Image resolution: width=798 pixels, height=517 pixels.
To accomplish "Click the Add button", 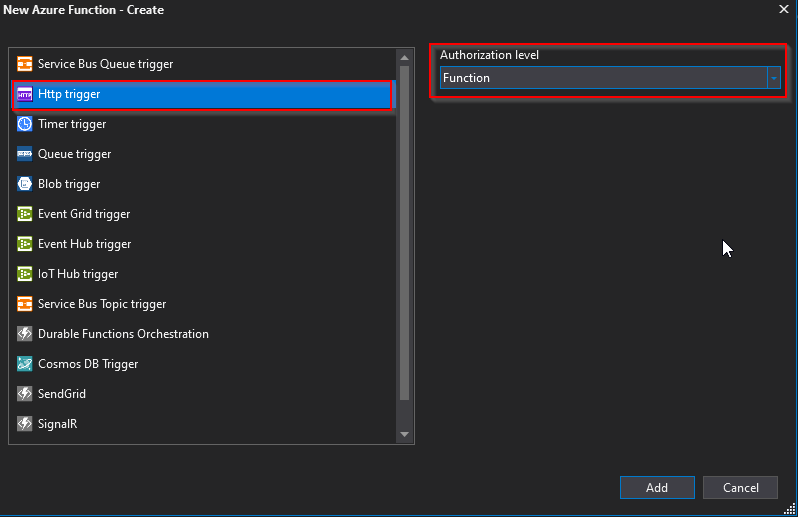I will click(657, 487).
